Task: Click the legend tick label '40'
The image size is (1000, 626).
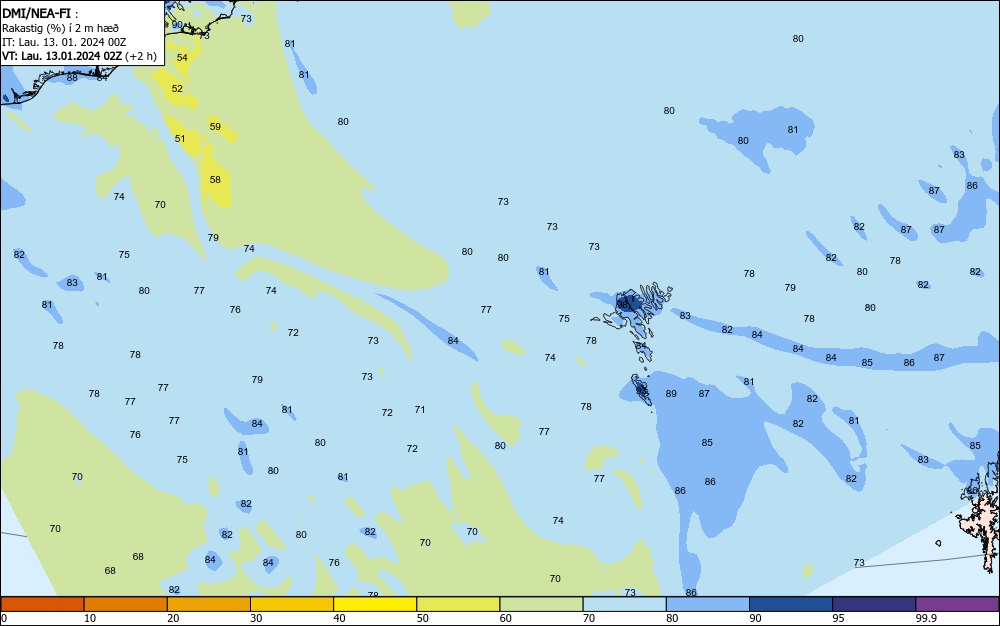Action: pyautogui.click(x=339, y=618)
